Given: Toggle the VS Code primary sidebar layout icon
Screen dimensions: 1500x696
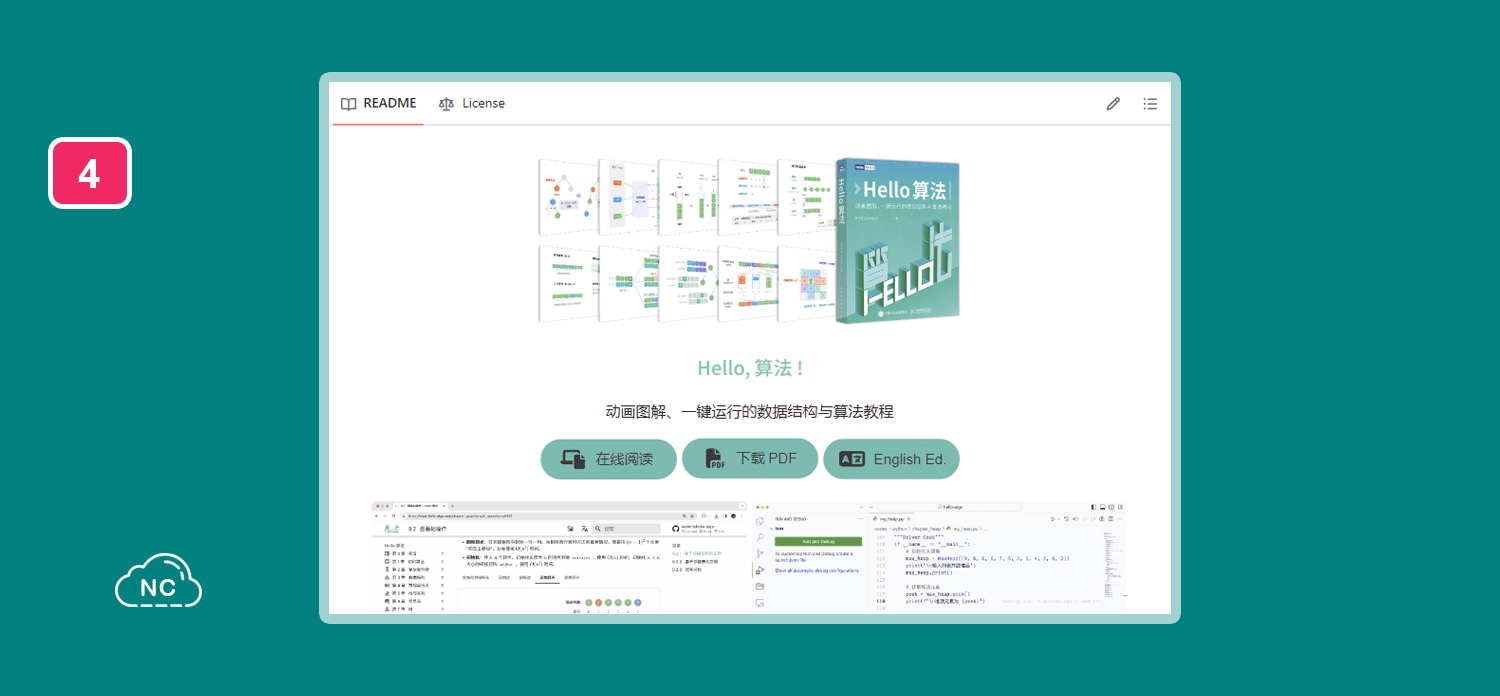Looking at the screenshot, I should (1094, 507).
